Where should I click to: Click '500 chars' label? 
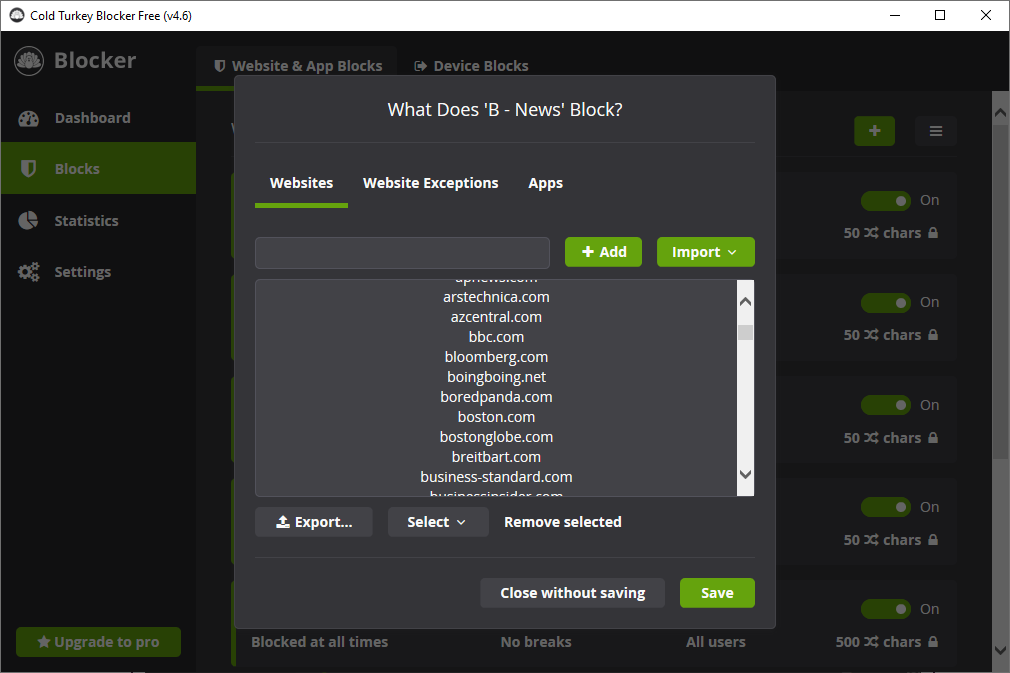[x=878, y=642]
